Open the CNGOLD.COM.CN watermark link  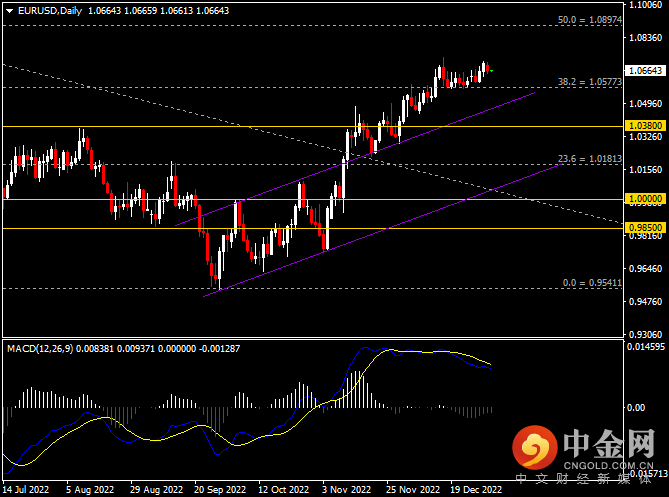coord(611,466)
